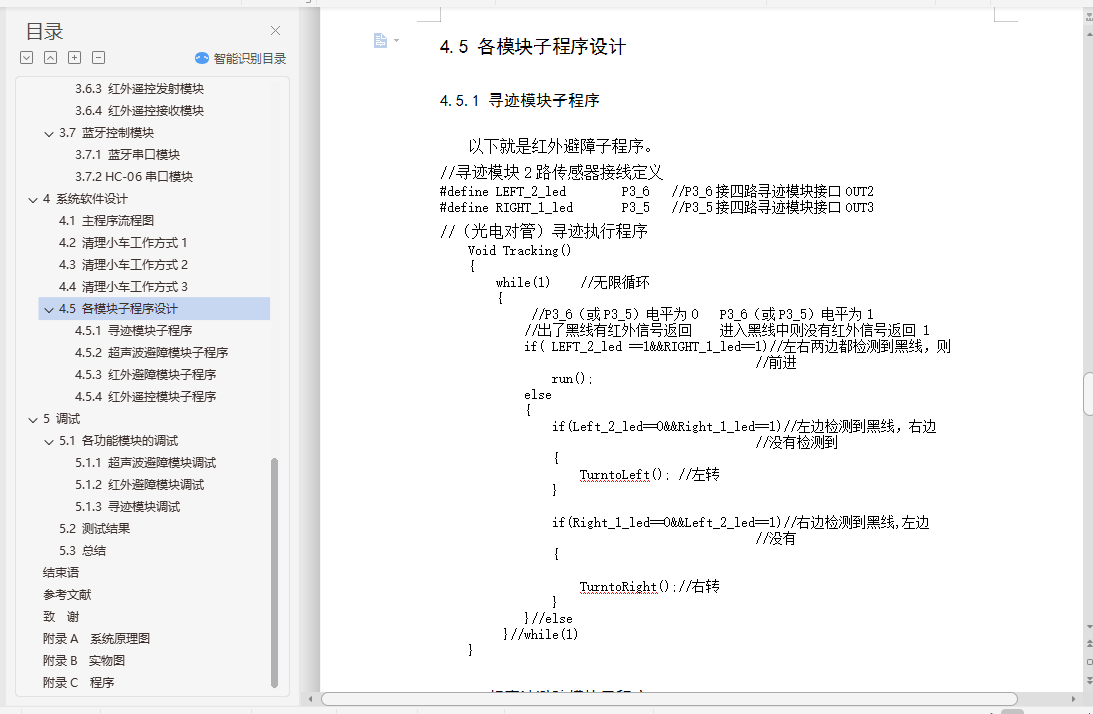Go to 5.1.2 红外避障模块调试
1093x714 pixels.
pyautogui.click(x=139, y=485)
